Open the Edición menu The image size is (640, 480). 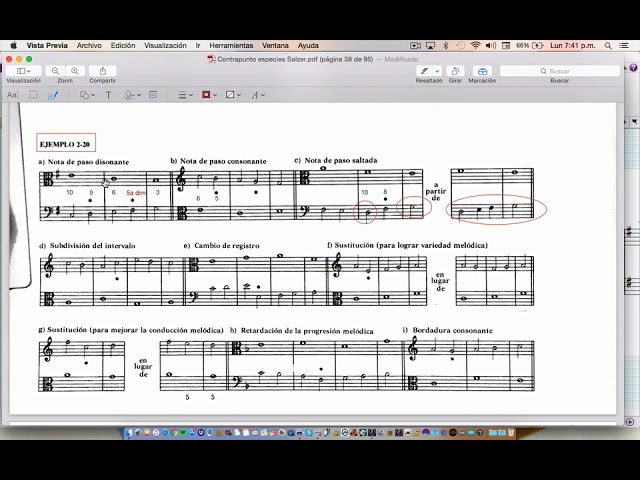point(123,45)
